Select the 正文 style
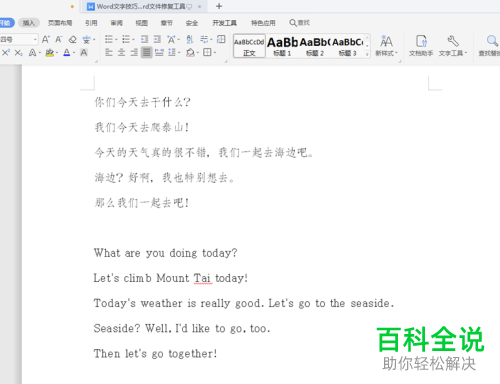Image resolution: width=500 pixels, height=384 pixels. (x=249, y=46)
